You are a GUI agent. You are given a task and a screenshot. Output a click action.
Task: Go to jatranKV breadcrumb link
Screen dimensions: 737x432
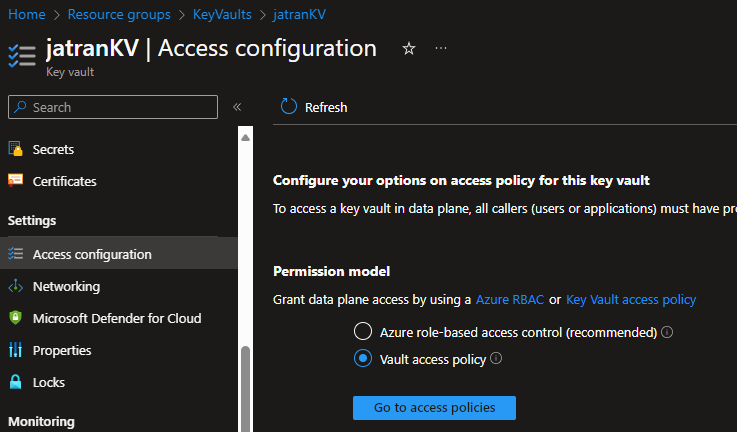tap(299, 15)
